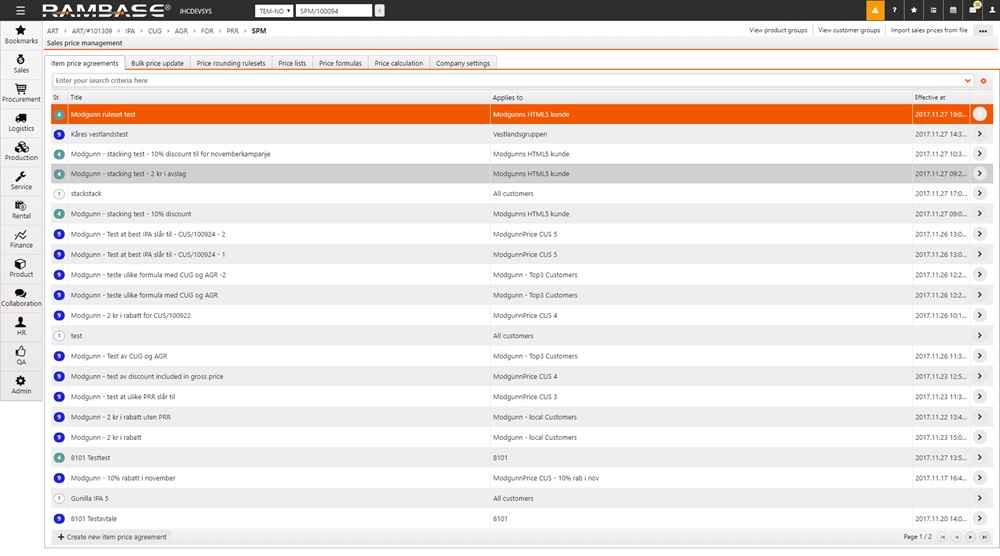1000x556 pixels.
Task: Switch to the Price lists tab
Action: 292,63
